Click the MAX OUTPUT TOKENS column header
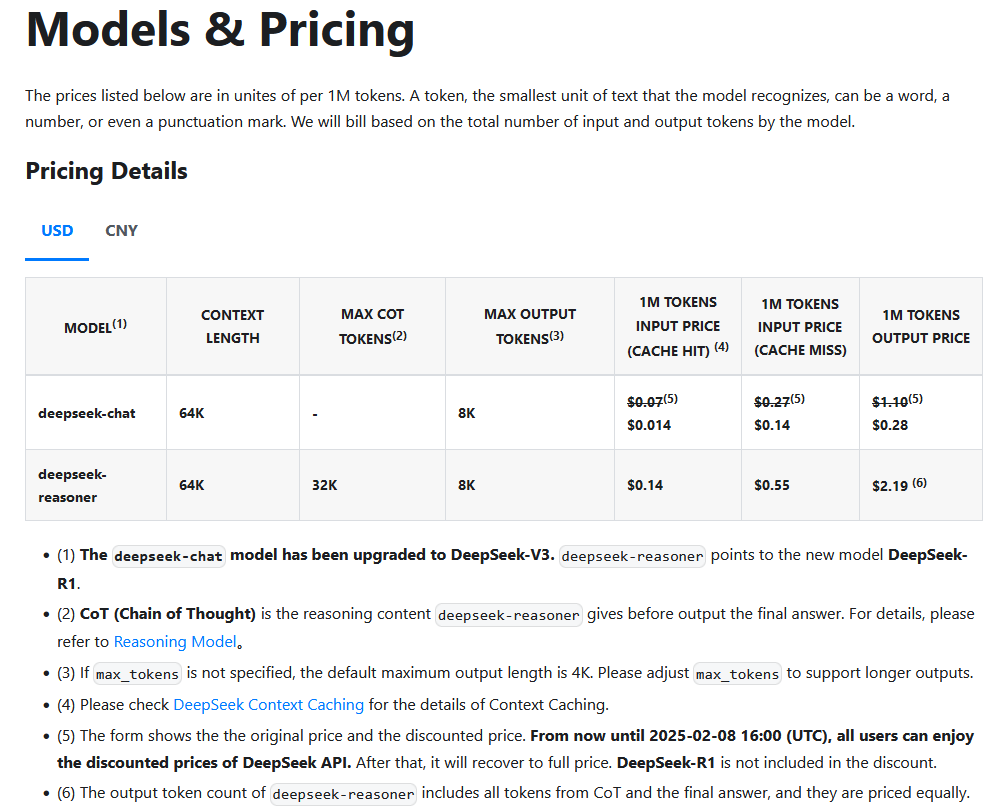 click(529, 326)
